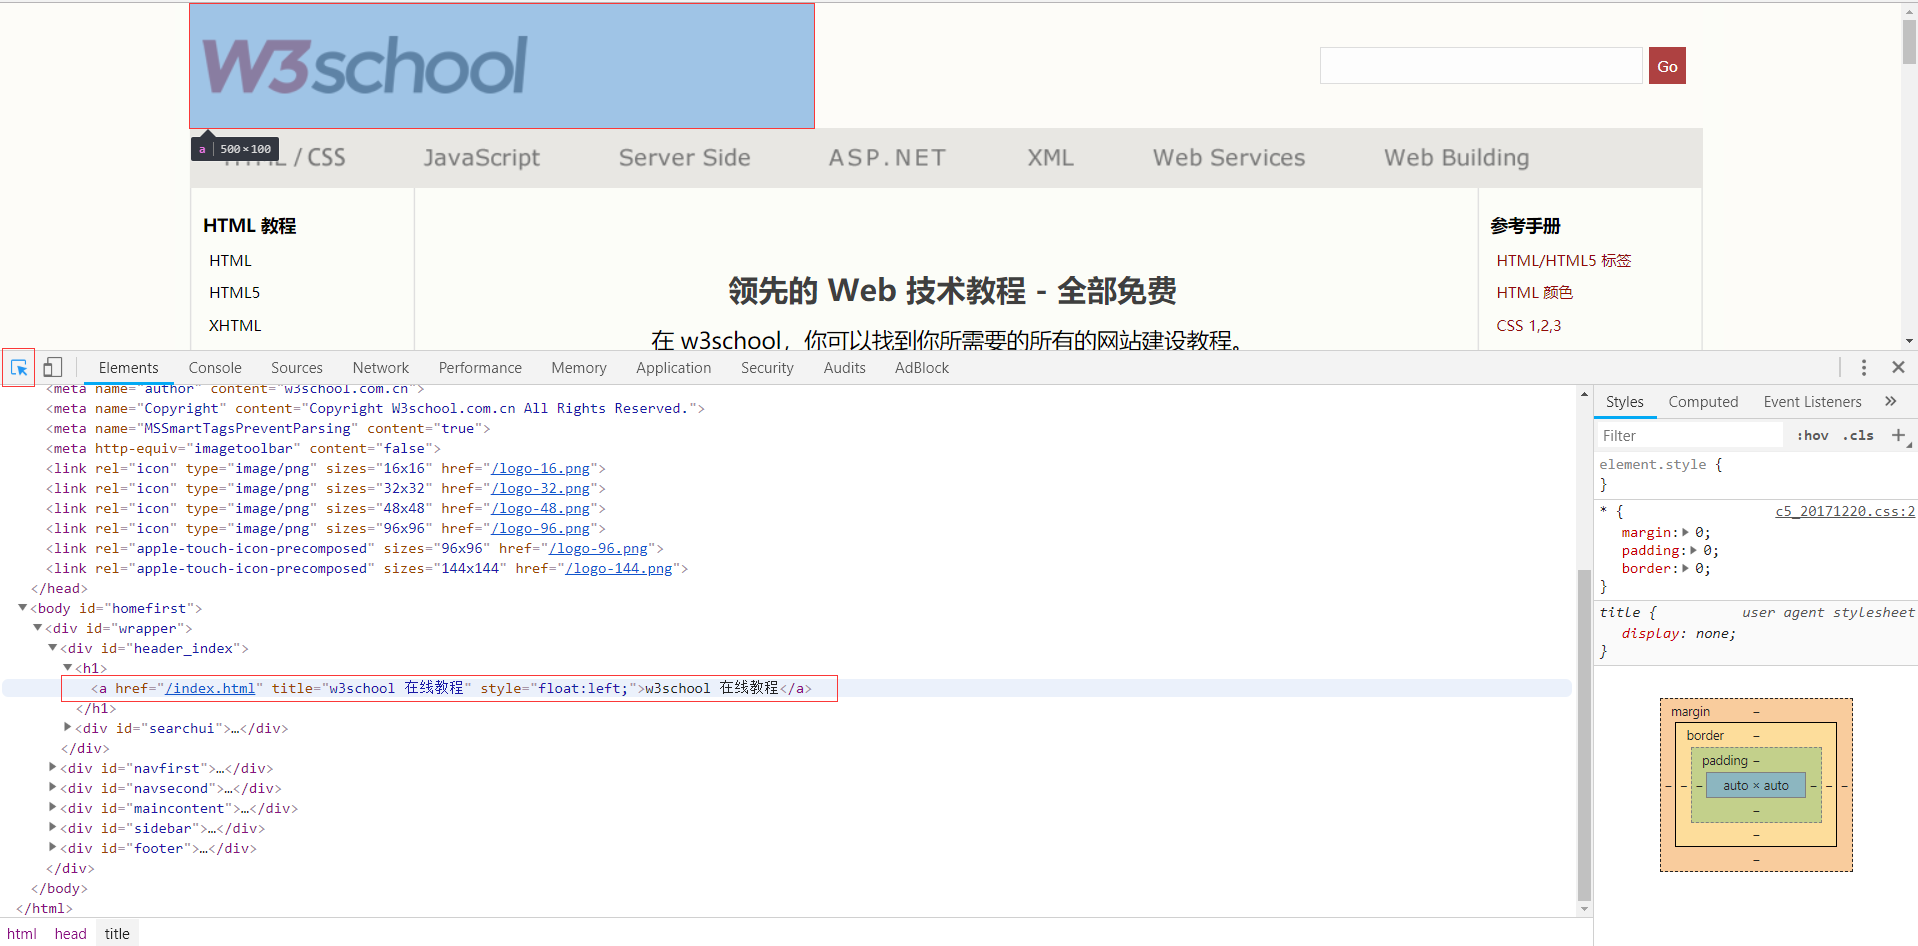Close the DevTools panel
1918x946 pixels.
click(x=1898, y=367)
